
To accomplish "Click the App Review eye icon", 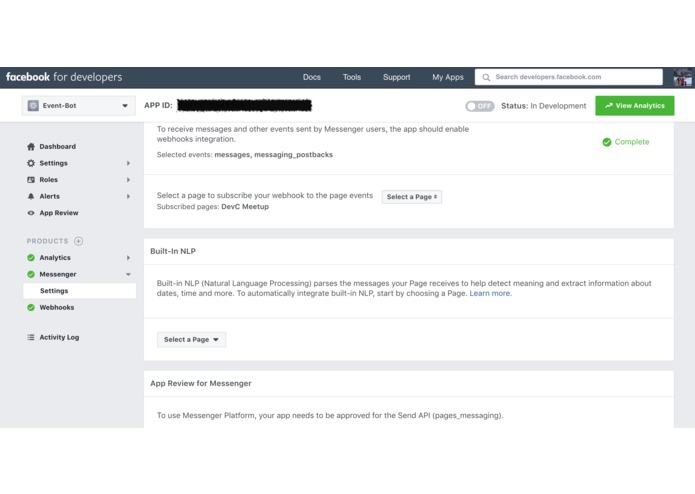I will click(x=31, y=213).
